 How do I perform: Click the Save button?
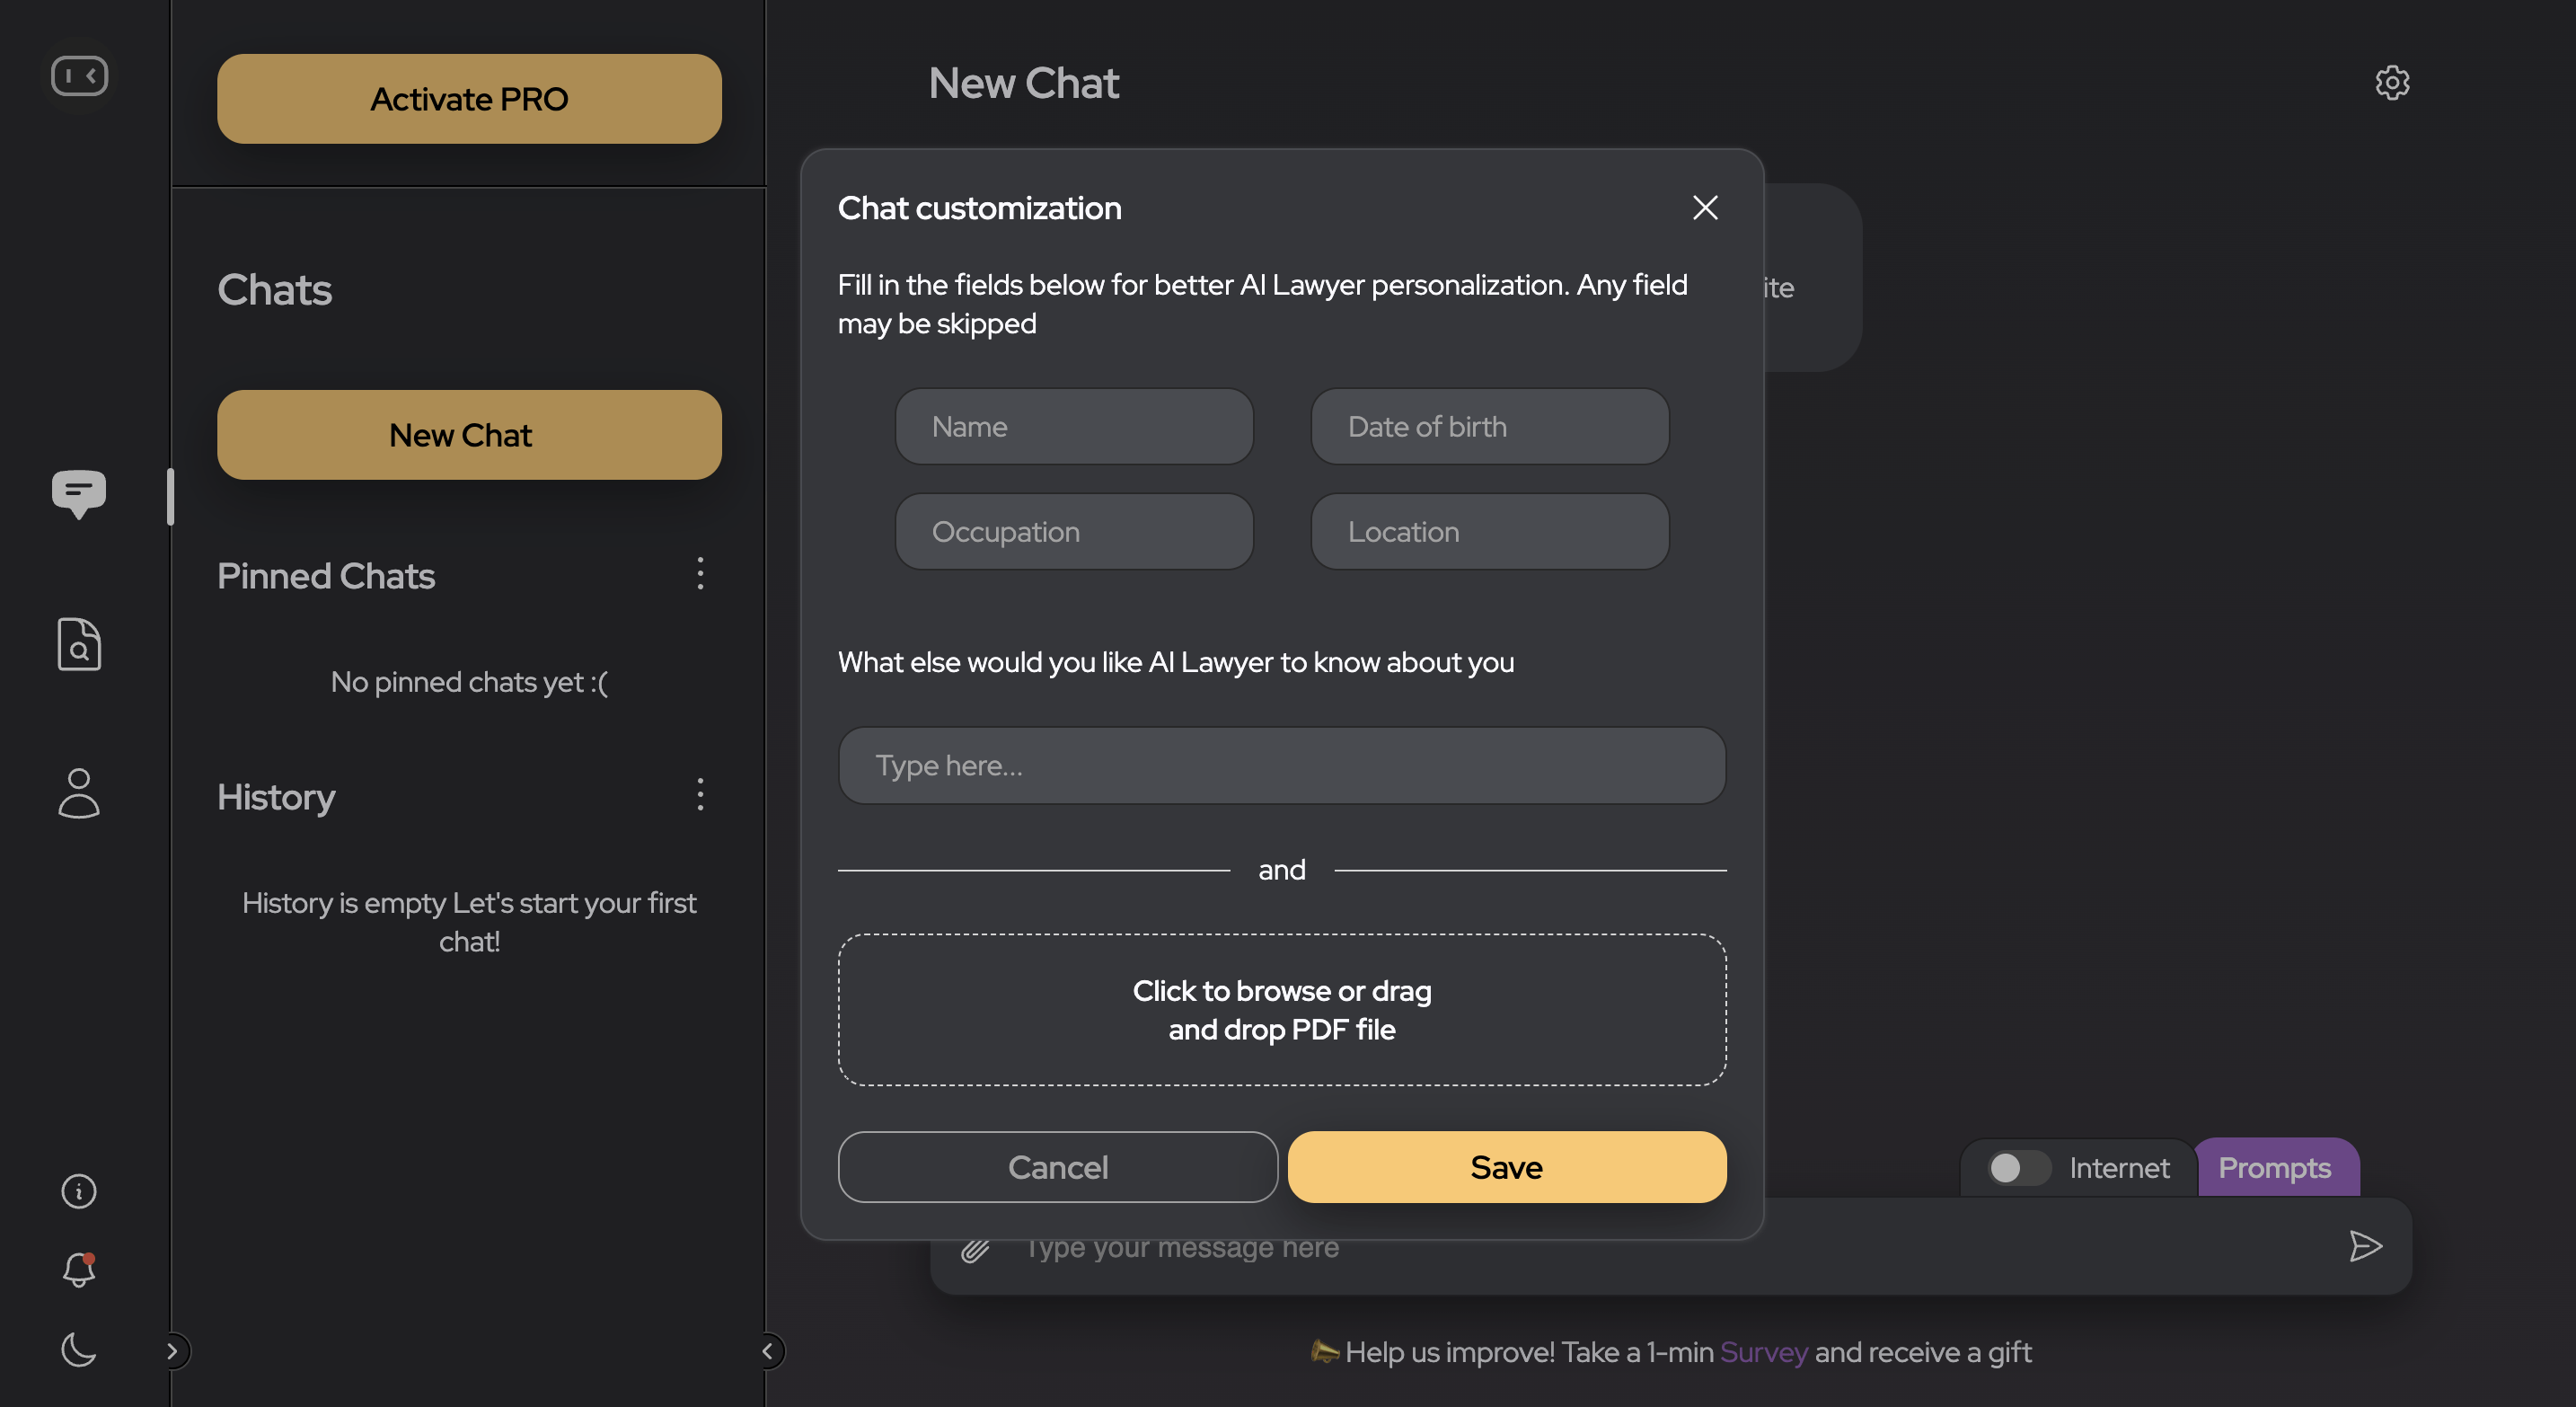pos(1506,1167)
